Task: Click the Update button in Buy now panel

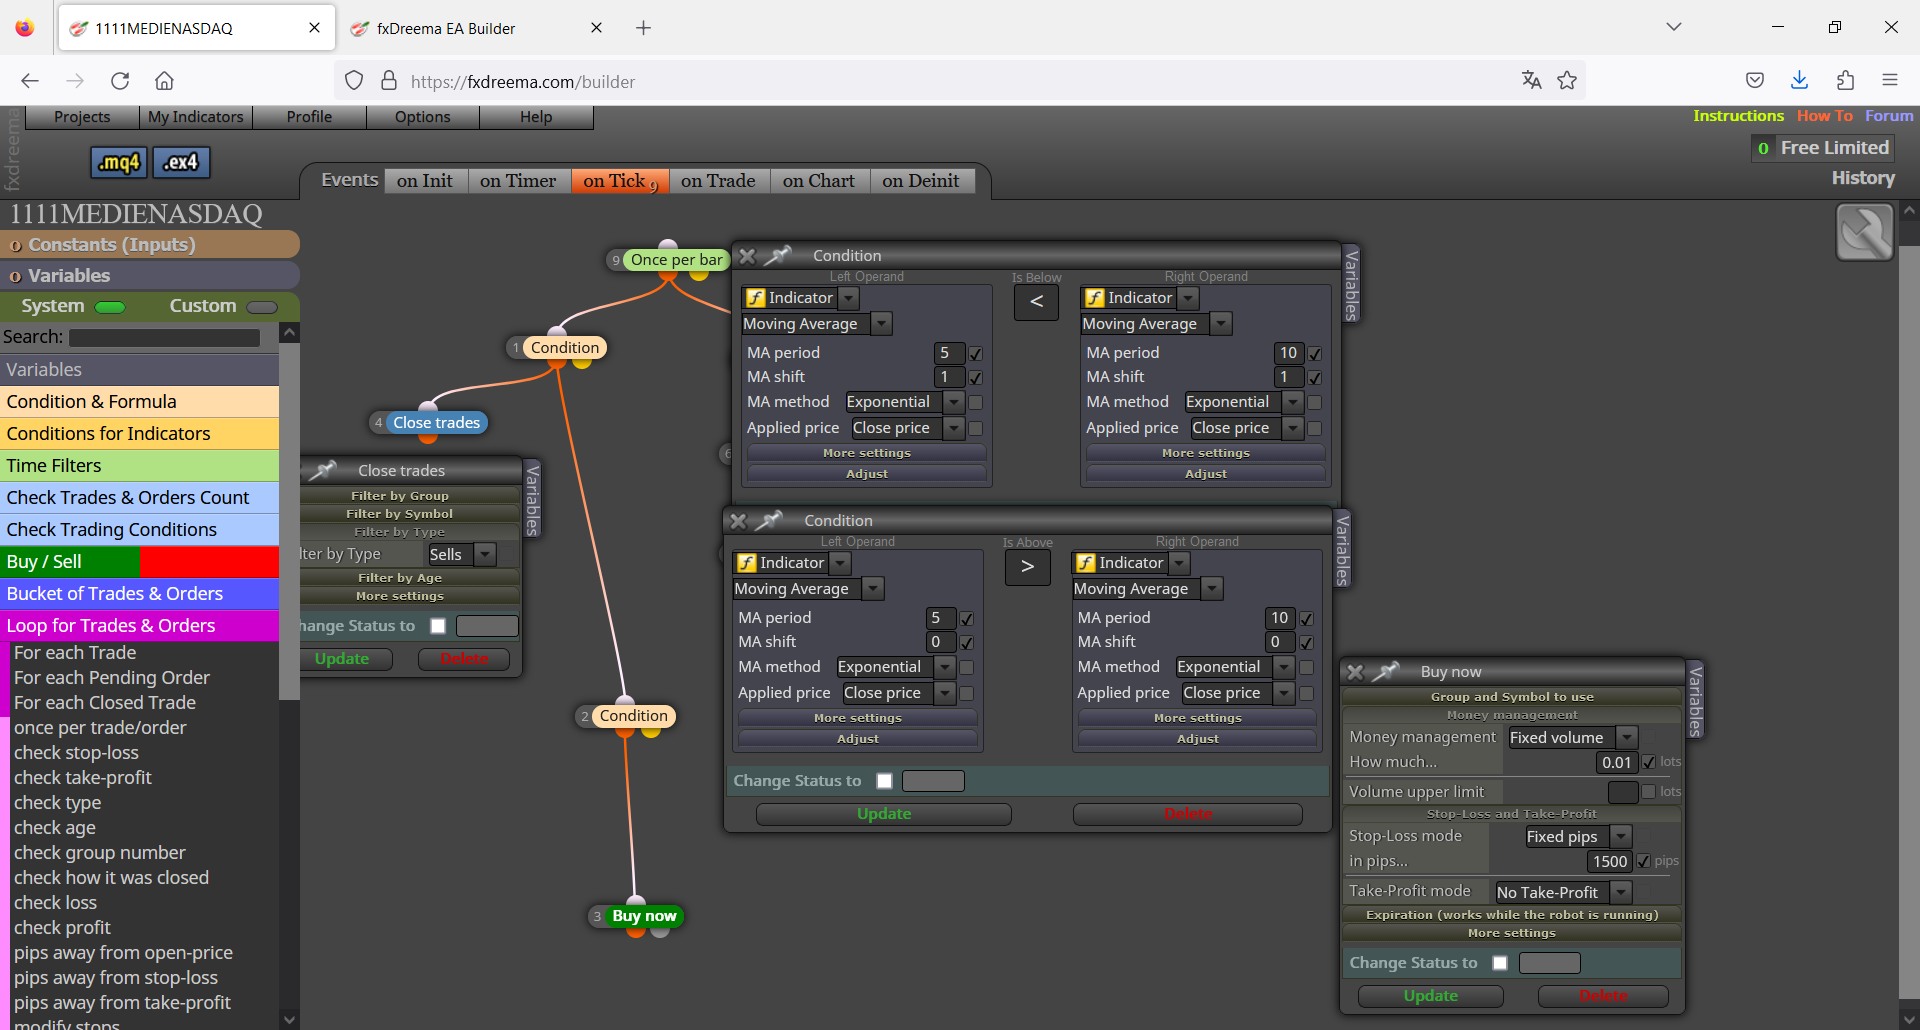Action: click(x=1431, y=996)
